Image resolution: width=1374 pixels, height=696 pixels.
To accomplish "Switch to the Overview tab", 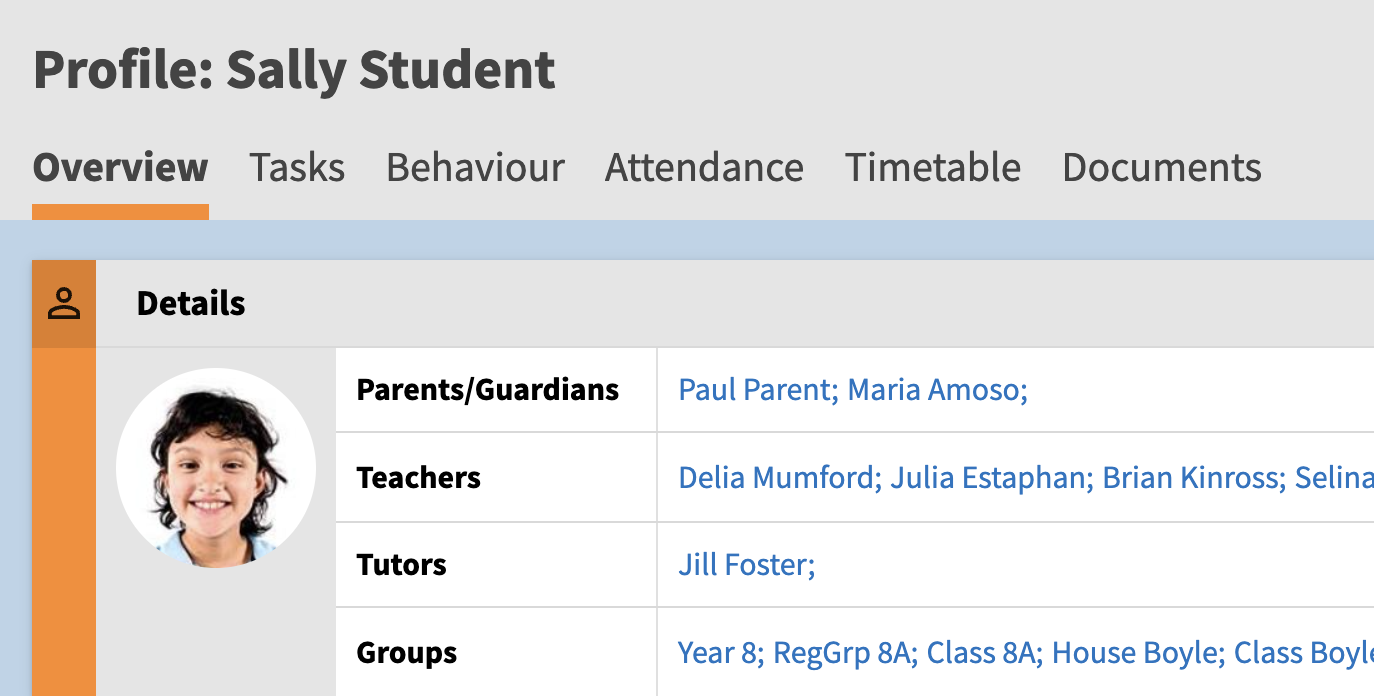I will (120, 167).
